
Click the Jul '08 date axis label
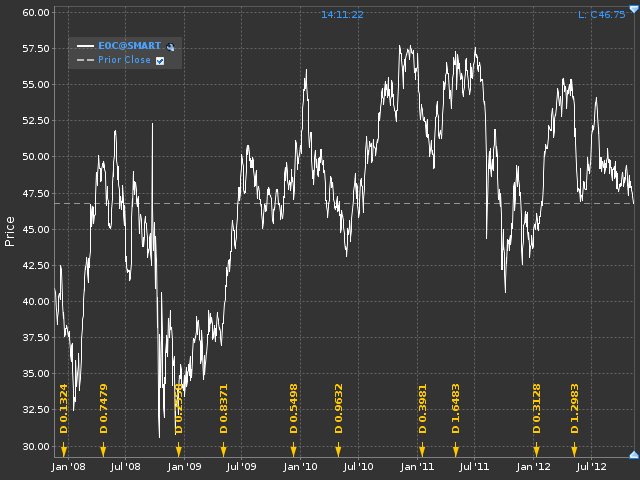click(x=125, y=467)
